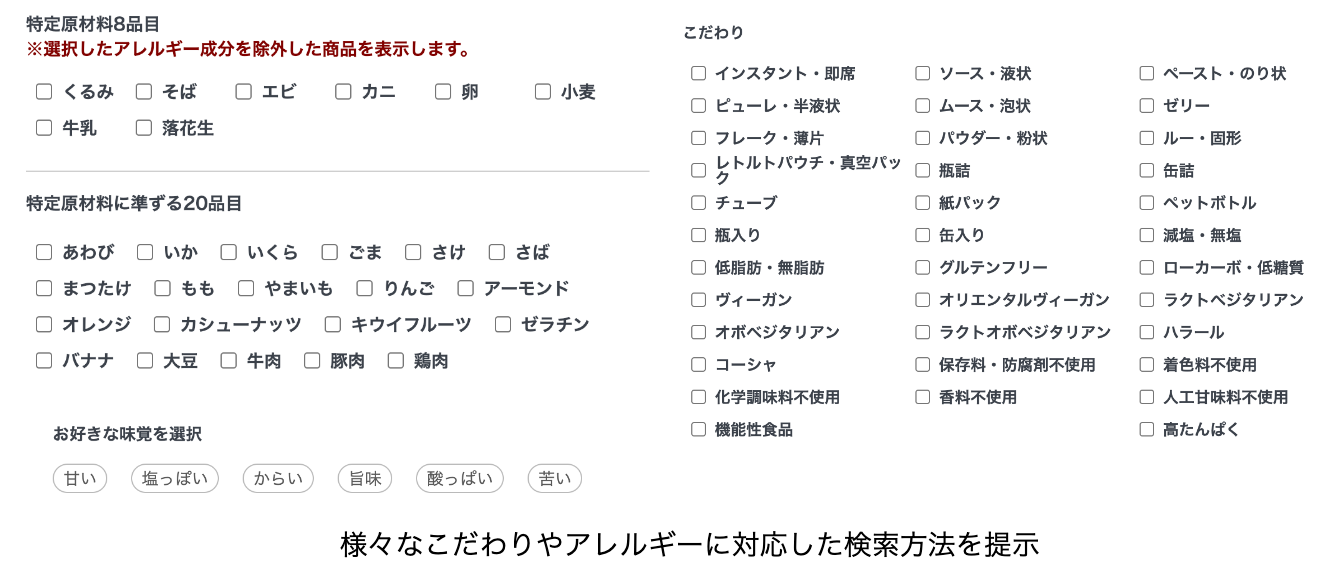Check the 減塩・無塩 checkbox
1336x584 pixels.
click(x=1146, y=235)
